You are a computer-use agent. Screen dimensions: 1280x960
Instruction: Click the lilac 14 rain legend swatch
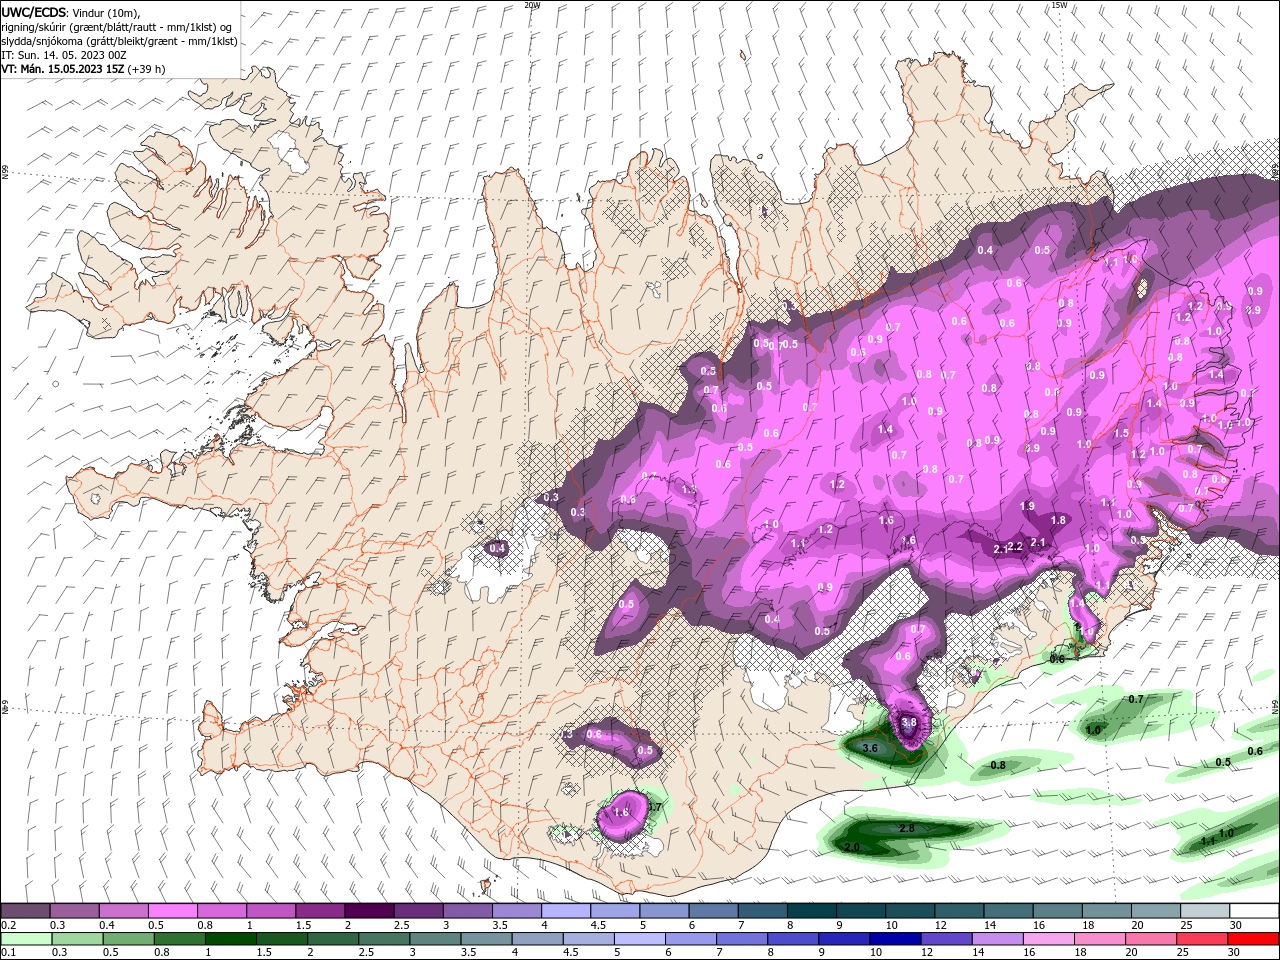pos(998,939)
